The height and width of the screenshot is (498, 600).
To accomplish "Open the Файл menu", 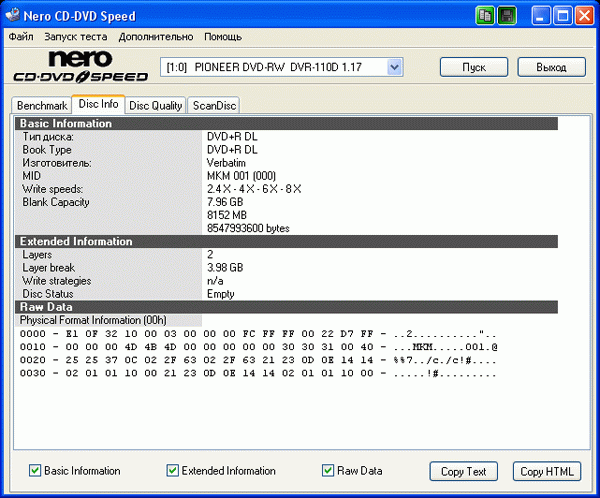I will click(21, 37).
